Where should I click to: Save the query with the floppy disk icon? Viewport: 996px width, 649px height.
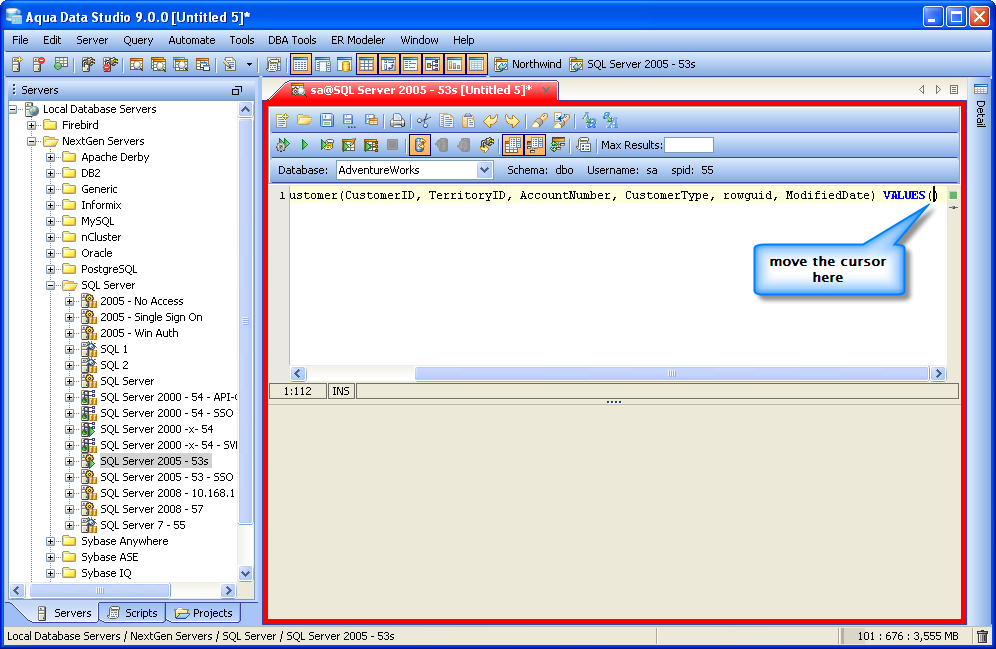326,120
